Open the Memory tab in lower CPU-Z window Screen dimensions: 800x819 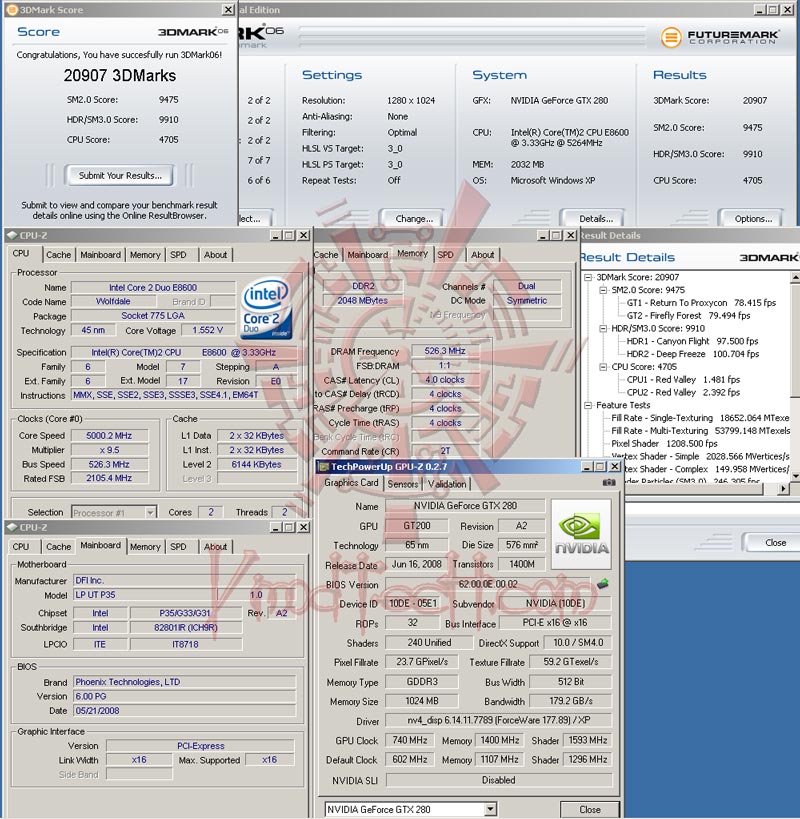[145, 547]
